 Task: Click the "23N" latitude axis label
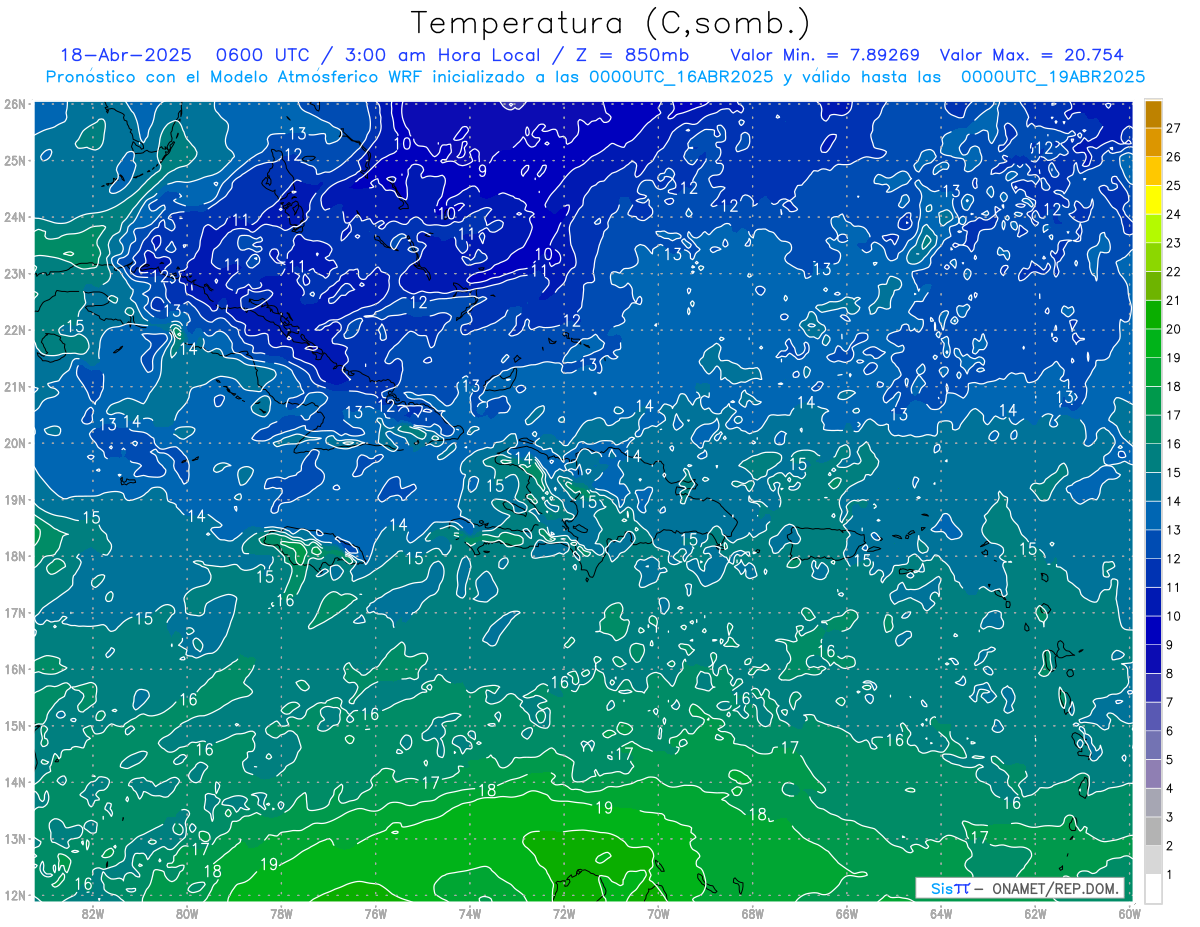tap(15, 273)
